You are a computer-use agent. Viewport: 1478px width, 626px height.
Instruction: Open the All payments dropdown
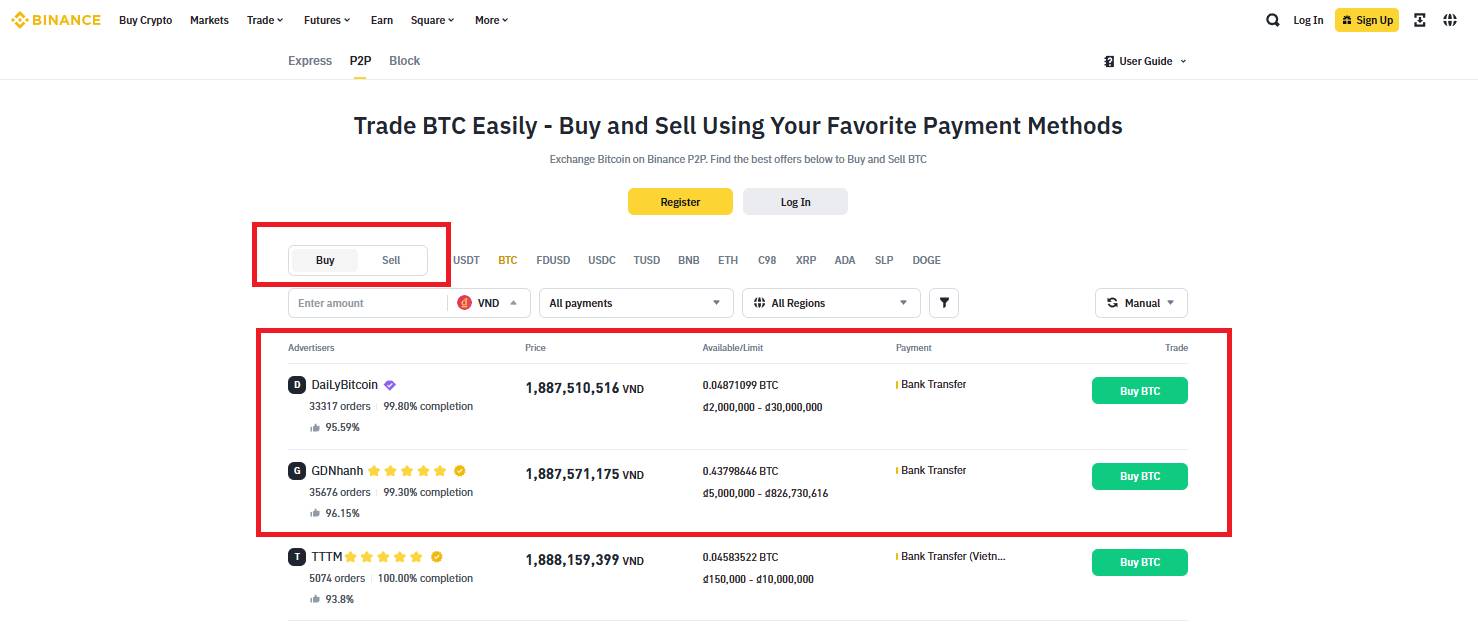(x=636, y=303)
